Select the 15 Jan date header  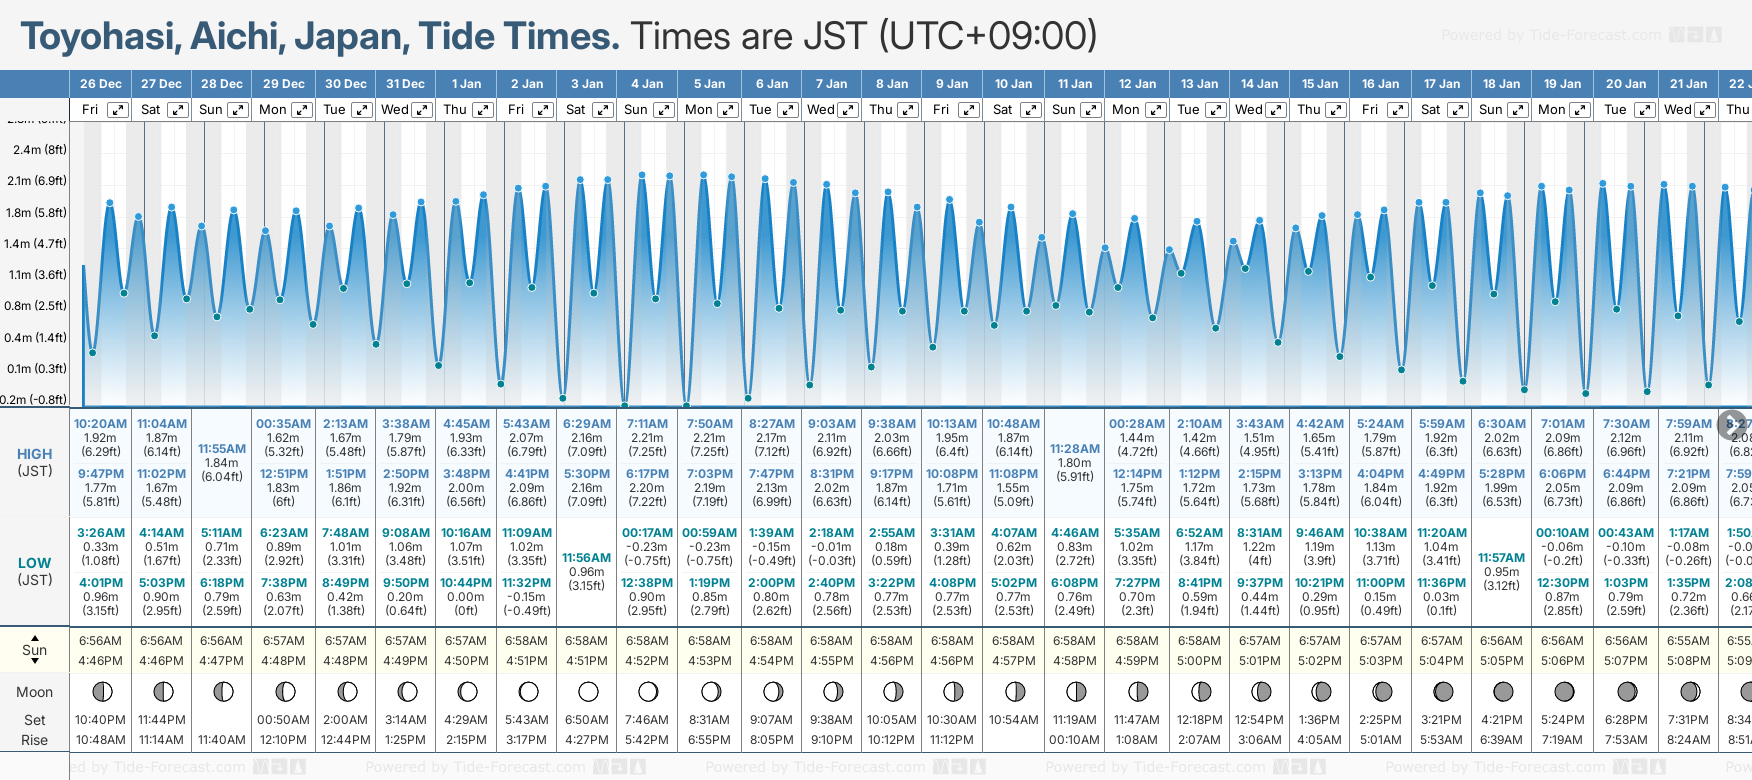1319,84
